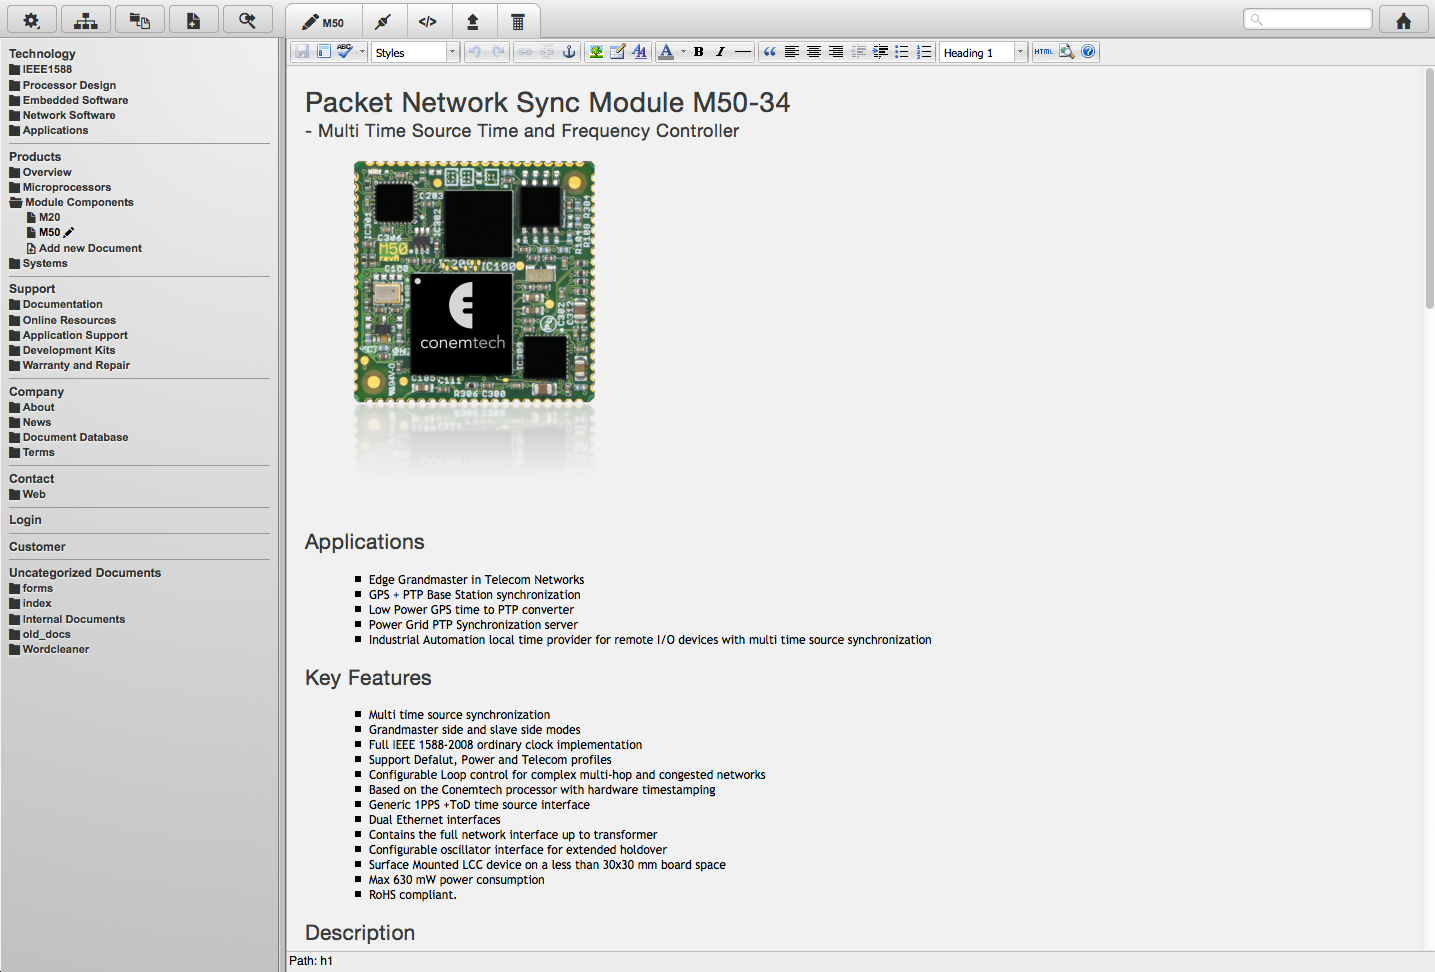Viewport: 1435px width, 972px height.
Task: Click the insert image icon
Action: click(596, 52)
